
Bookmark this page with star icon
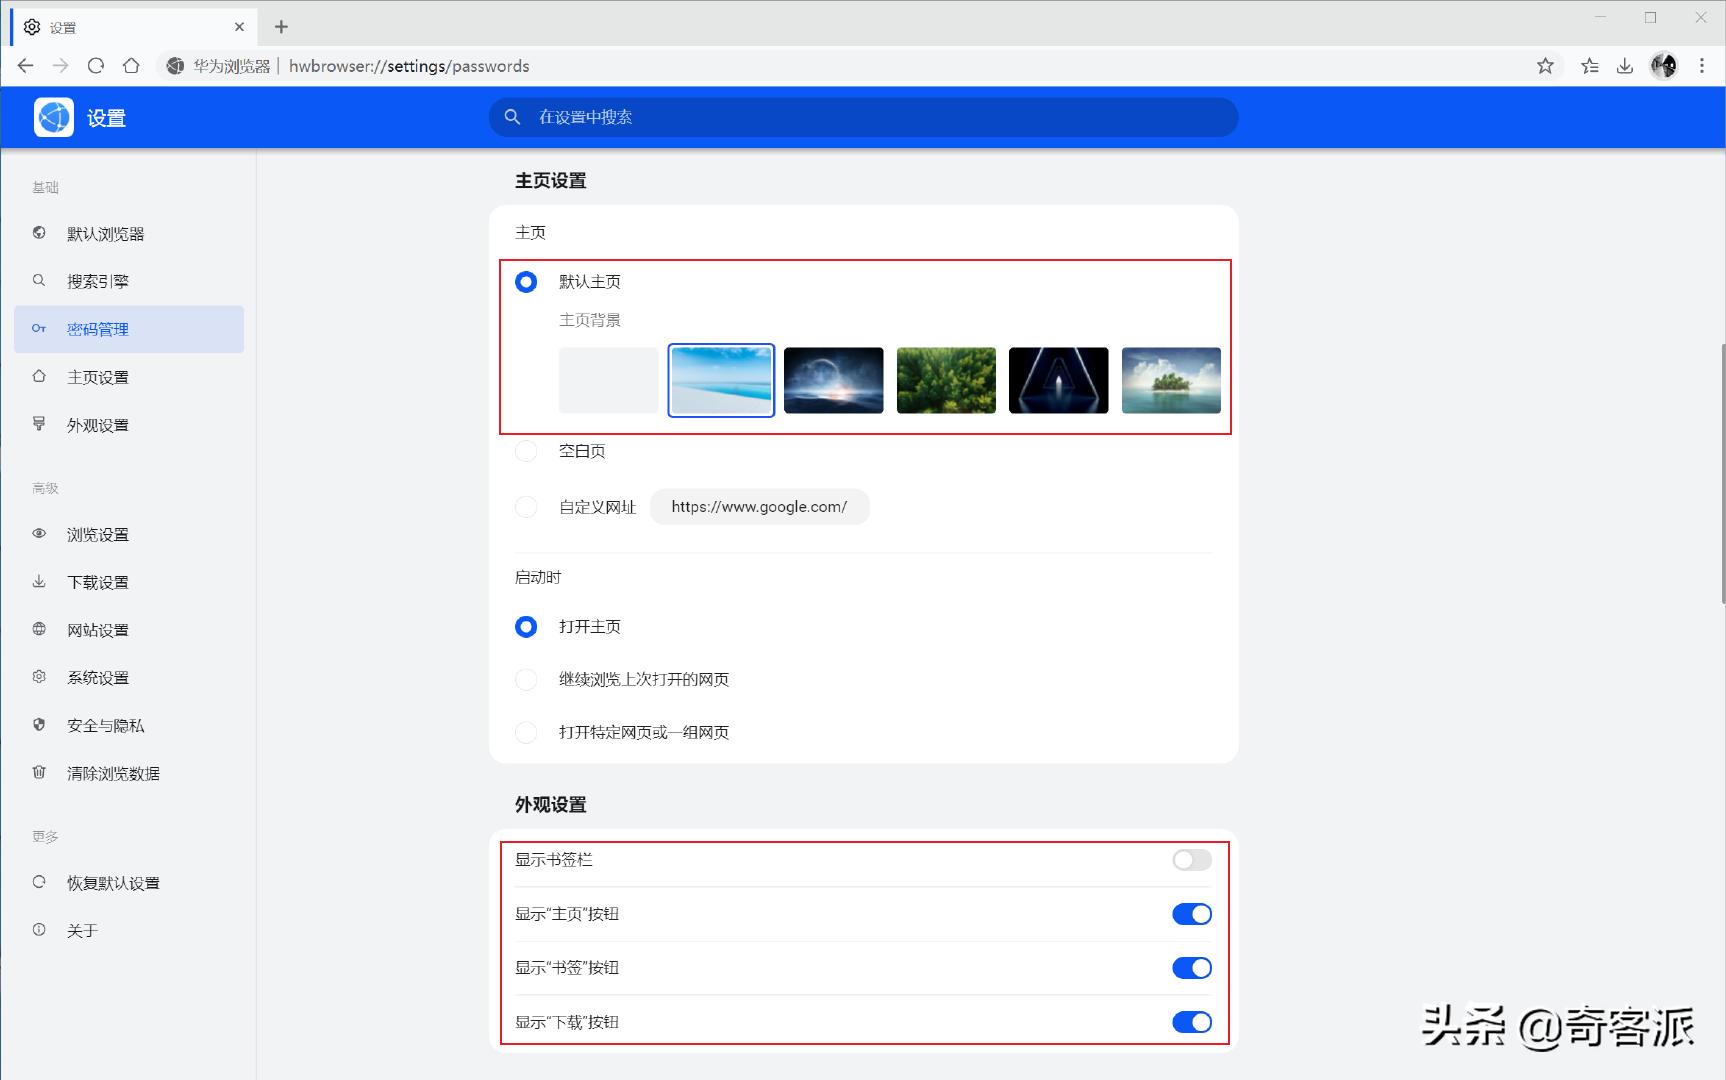[1545, 66]
